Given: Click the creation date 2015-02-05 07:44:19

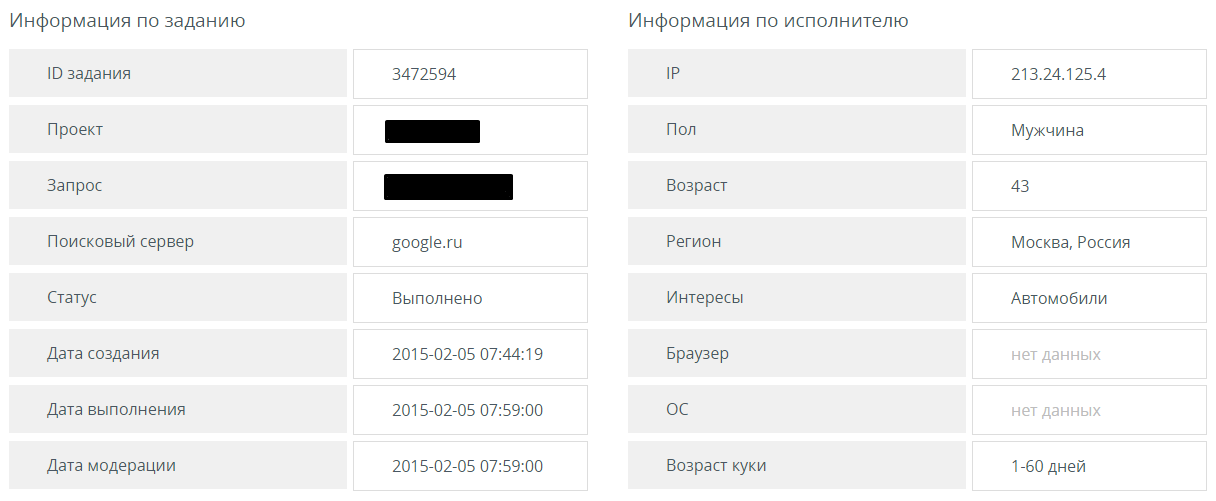Looking at the screenshot, I should tap(467, 354).
